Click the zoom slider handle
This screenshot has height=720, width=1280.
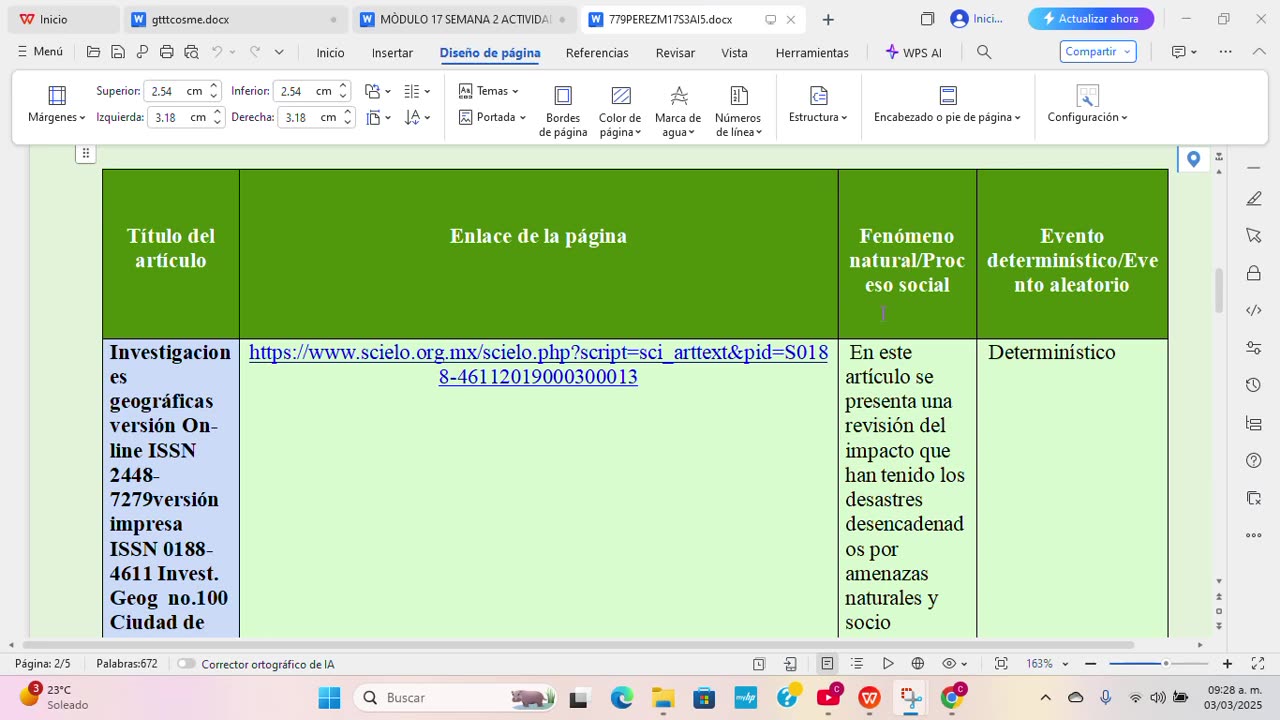pyautogui.click(x=1165, y=664)
